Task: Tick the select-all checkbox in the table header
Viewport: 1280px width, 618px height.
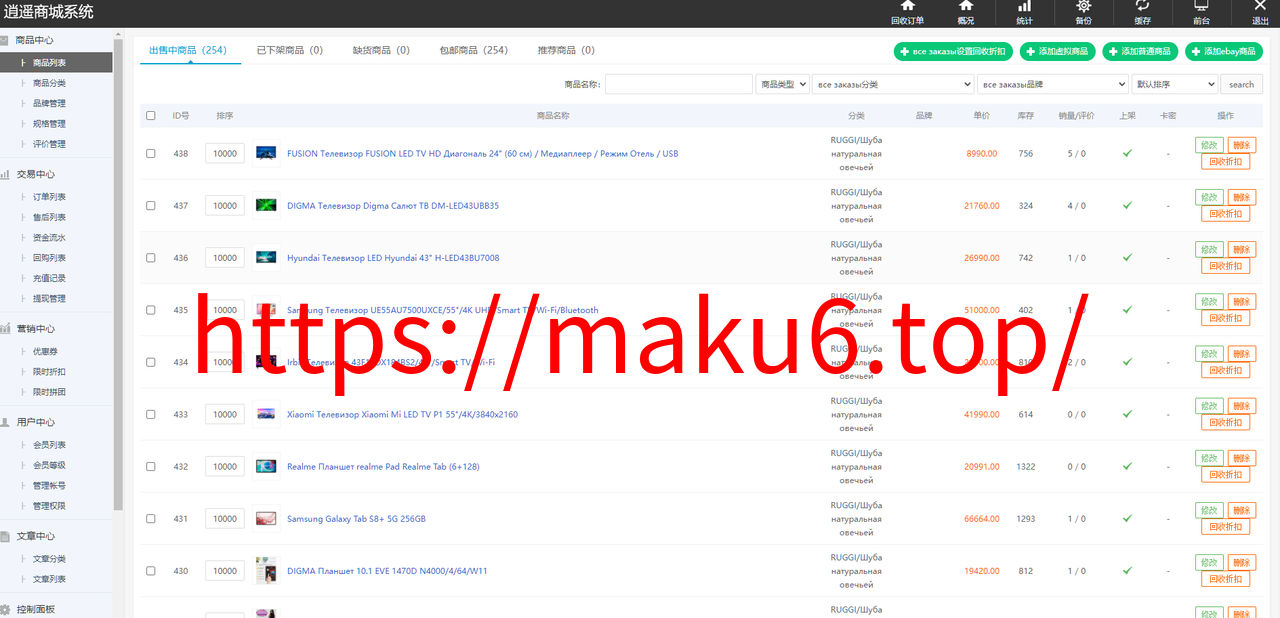Action: [x=151, y=115]
